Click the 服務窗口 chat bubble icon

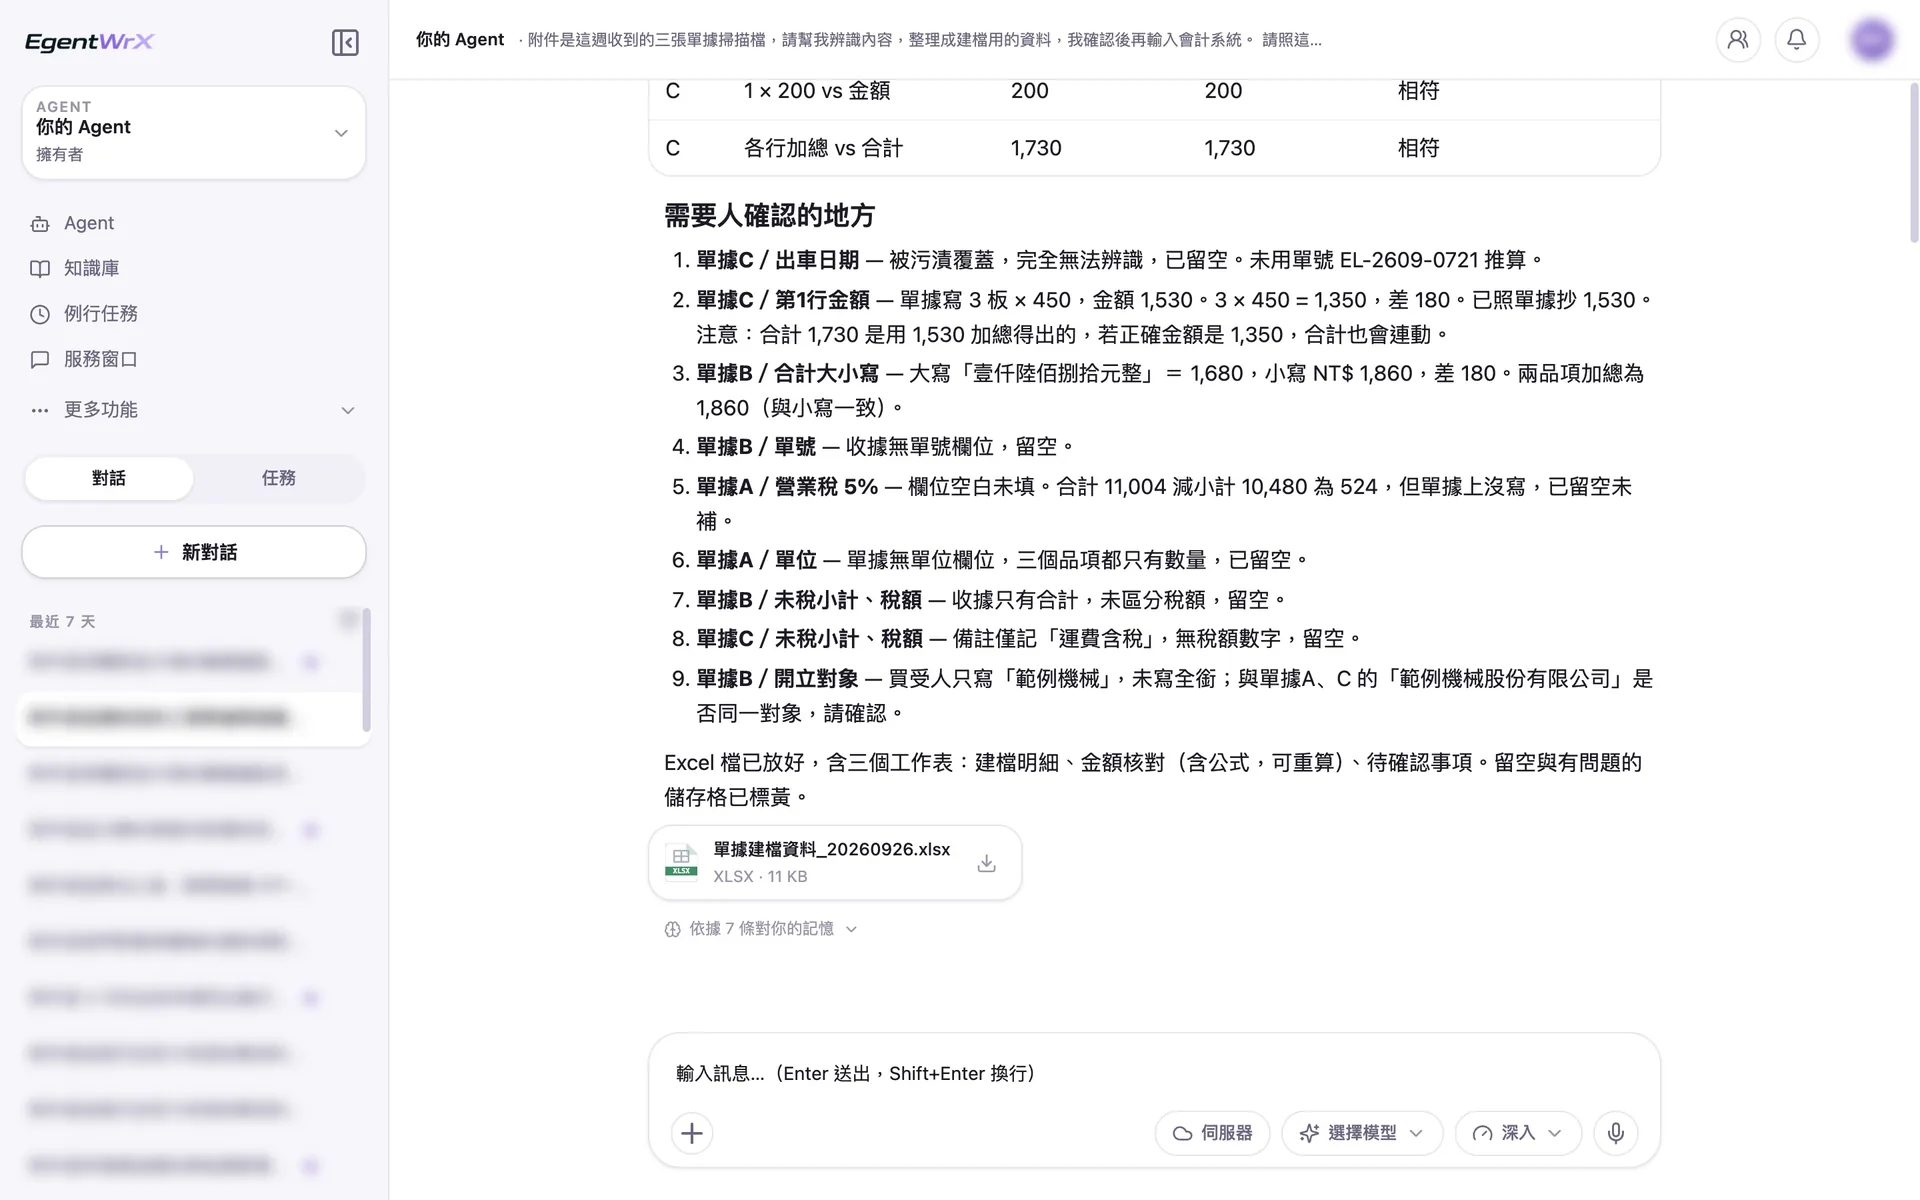point(40,359)
